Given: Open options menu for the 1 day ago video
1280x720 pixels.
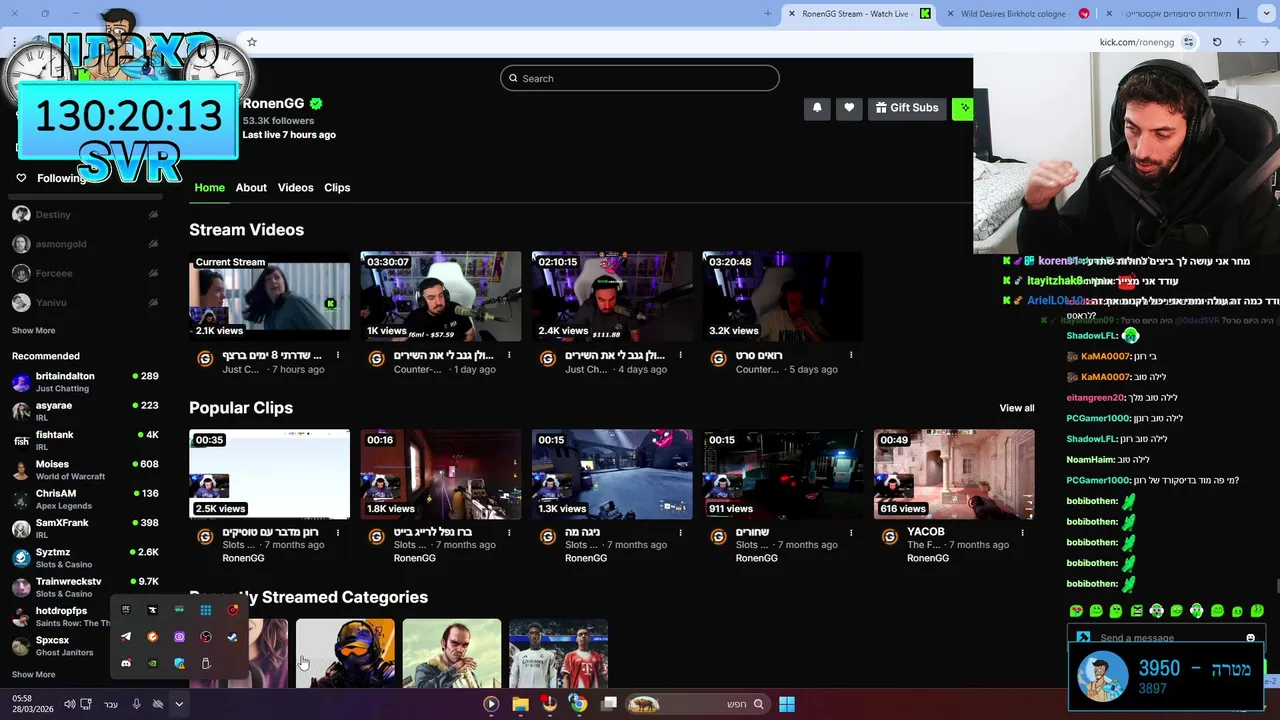Looking at the screenshot, I should (509, 355).
